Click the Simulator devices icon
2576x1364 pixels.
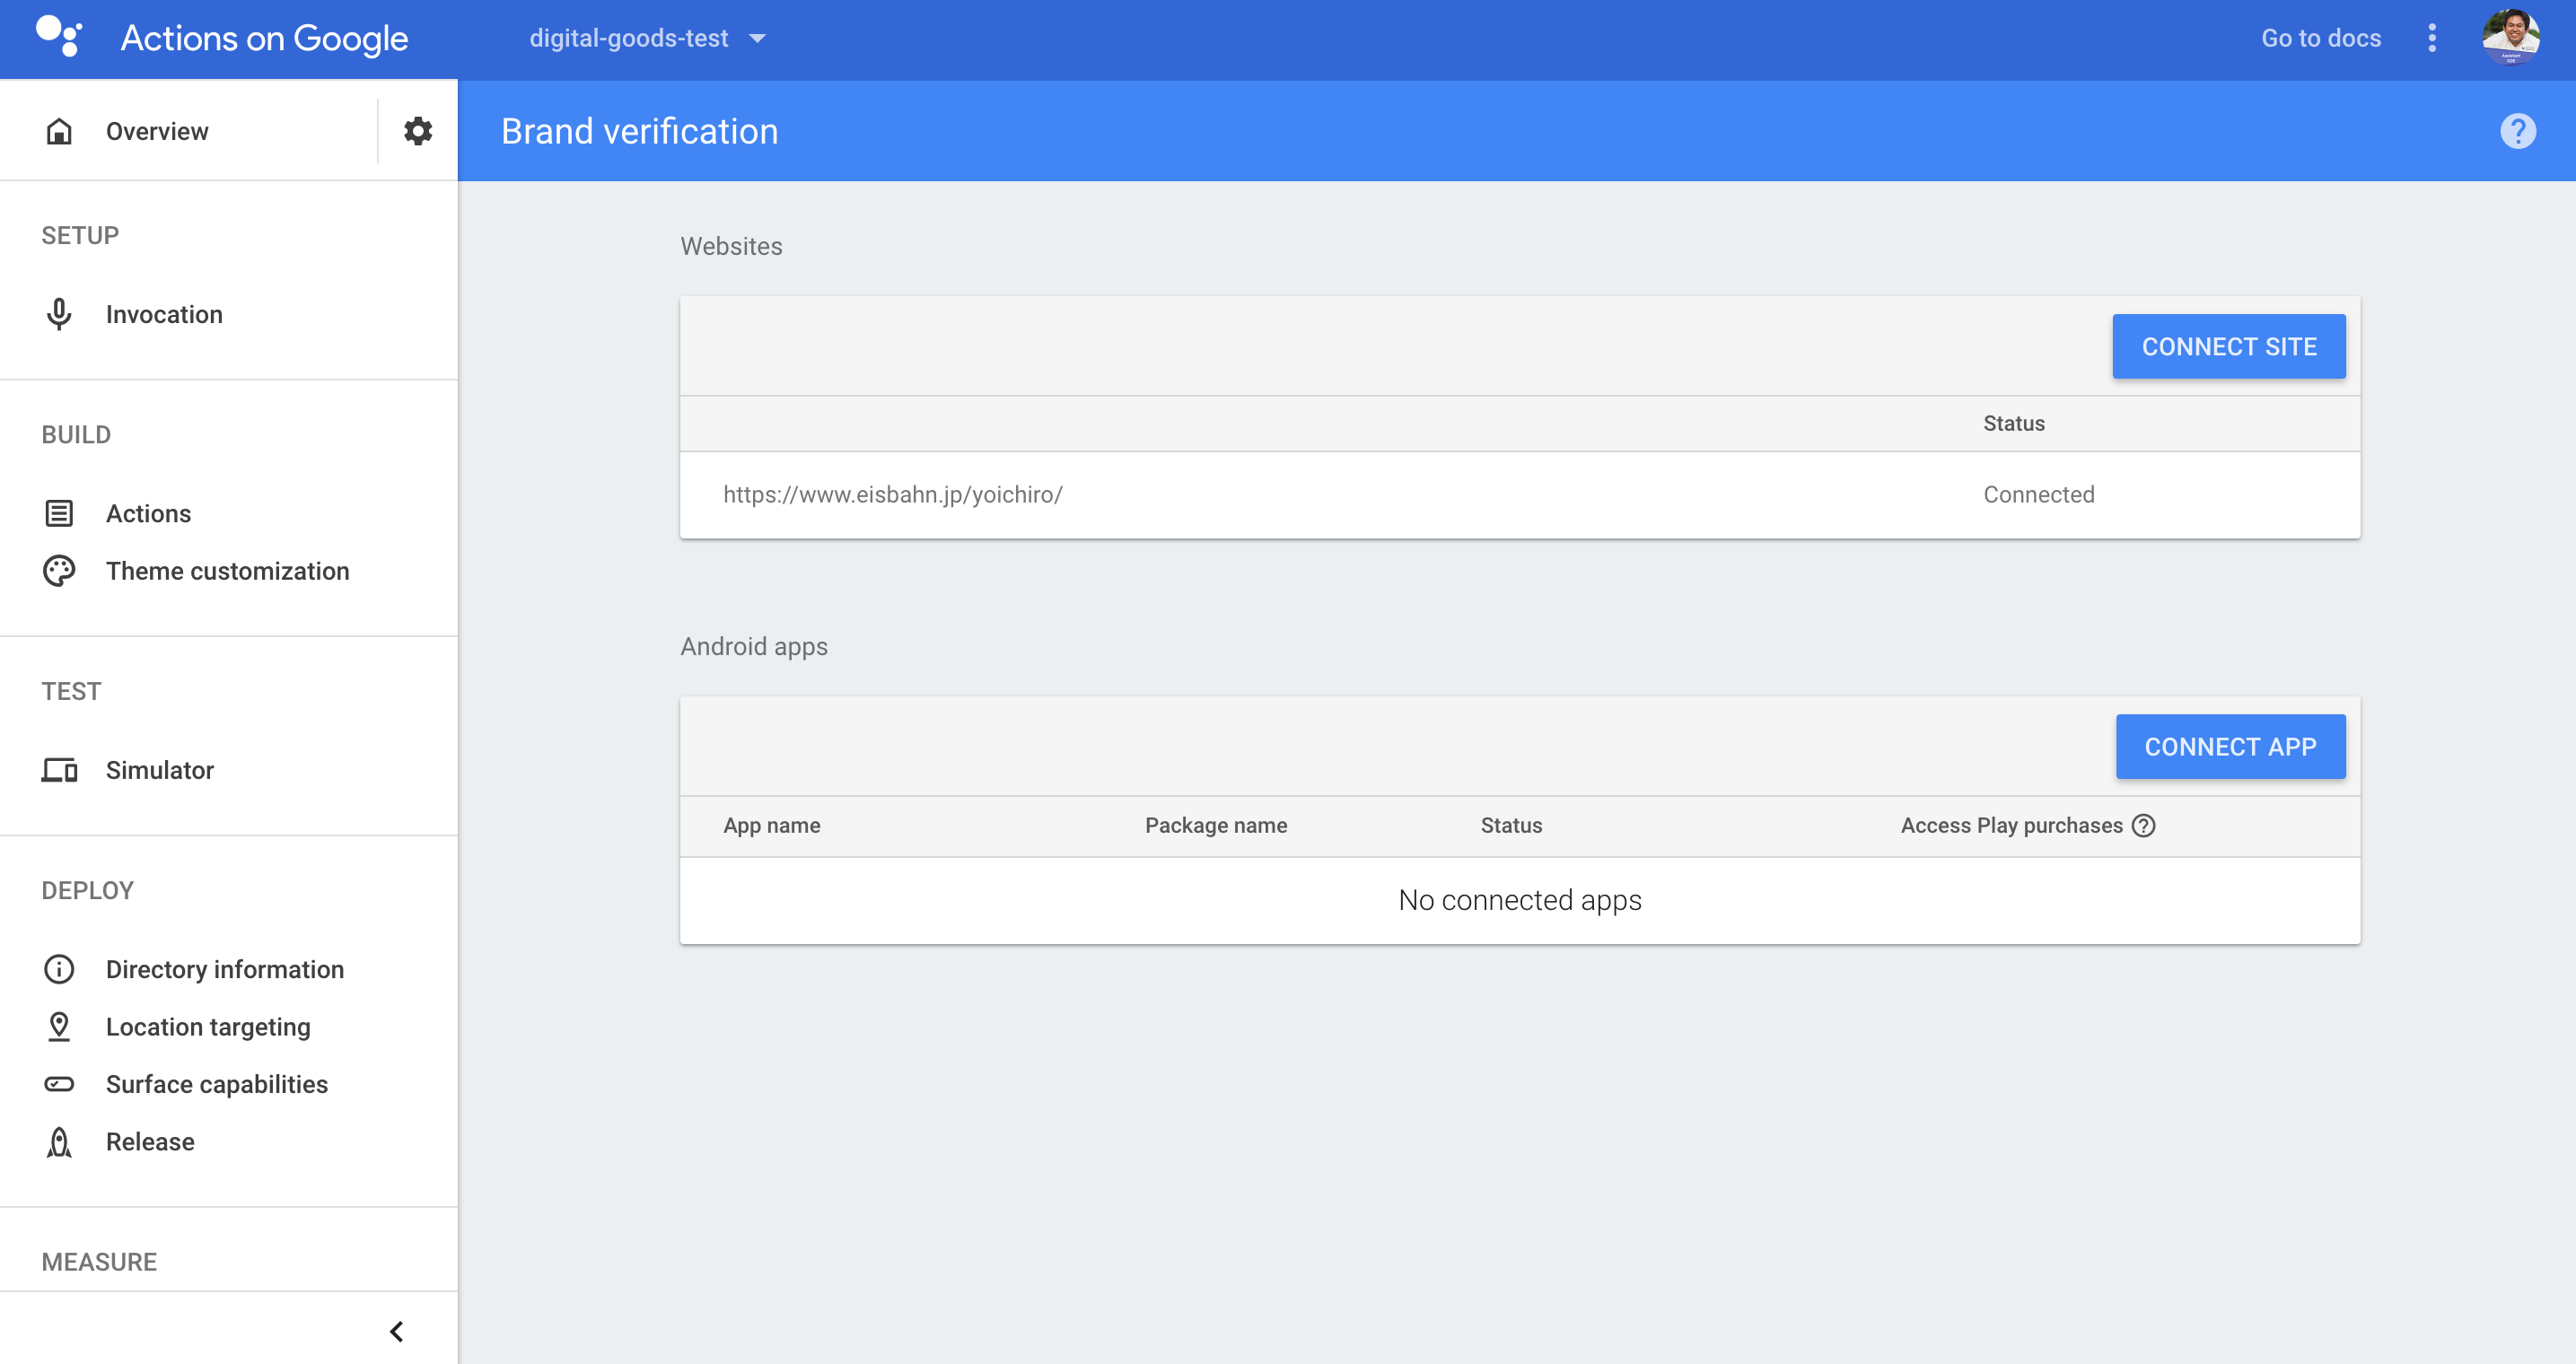59,770
